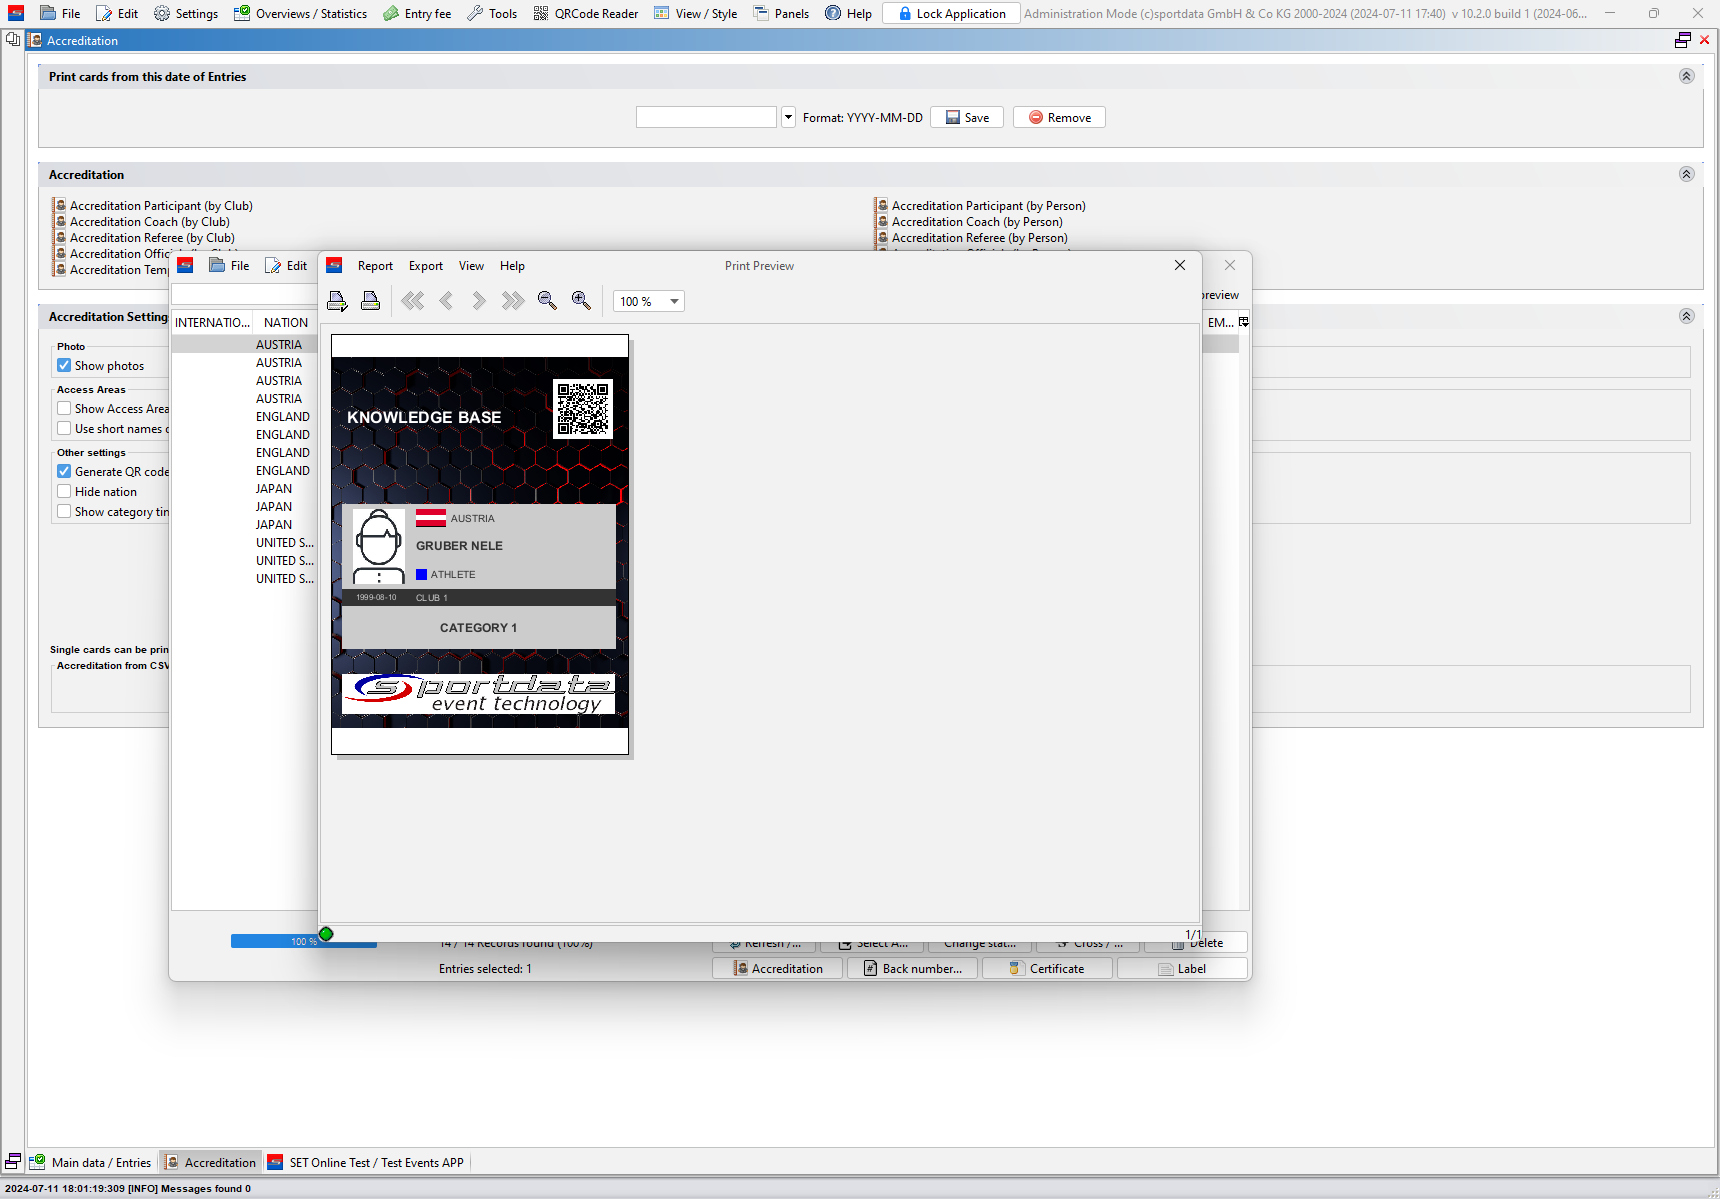Click the QR code on the card preview
Screen dimensions: 1720x1200
click(x=583, y=408)
